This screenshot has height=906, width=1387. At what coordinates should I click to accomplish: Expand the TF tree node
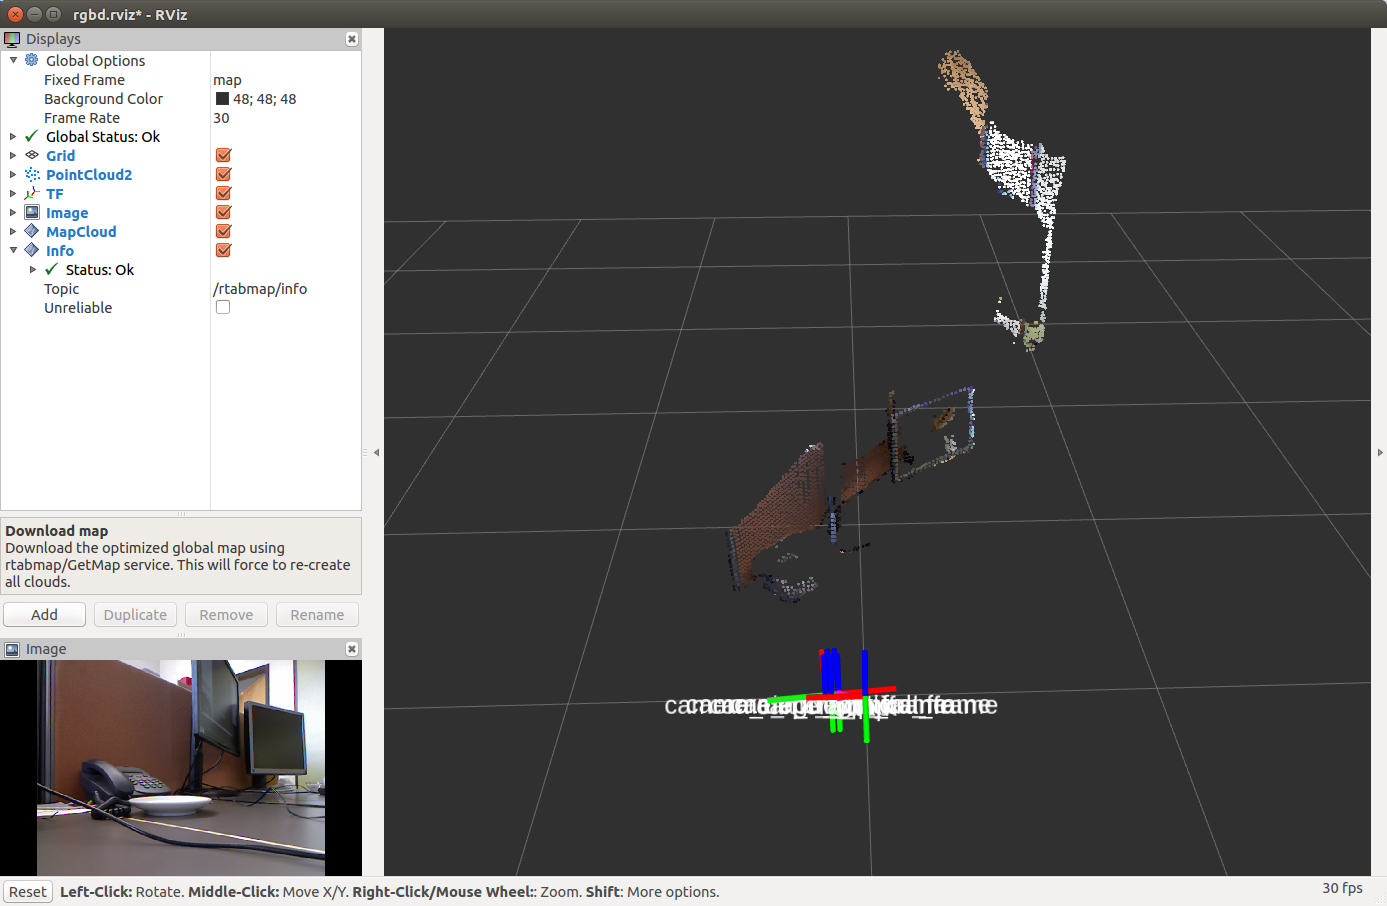click(x=13, y=194)
